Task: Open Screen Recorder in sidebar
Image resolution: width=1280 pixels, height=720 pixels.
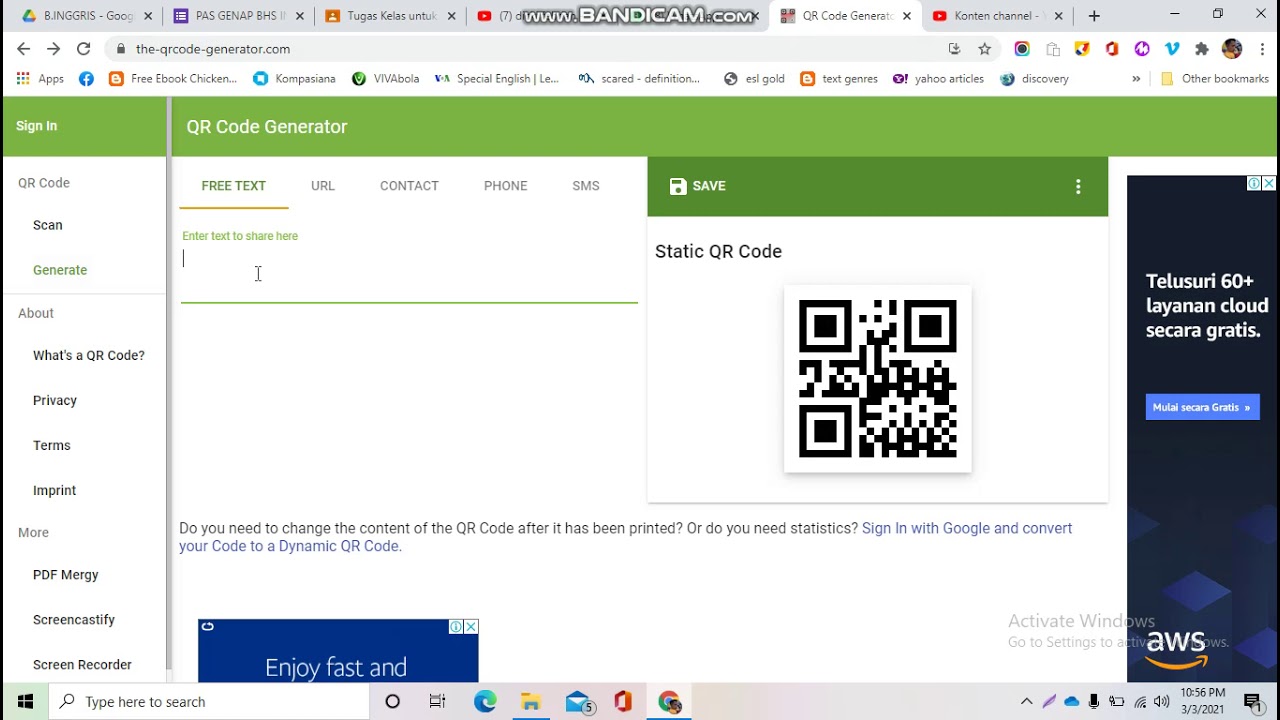Action: click(82, 665)
